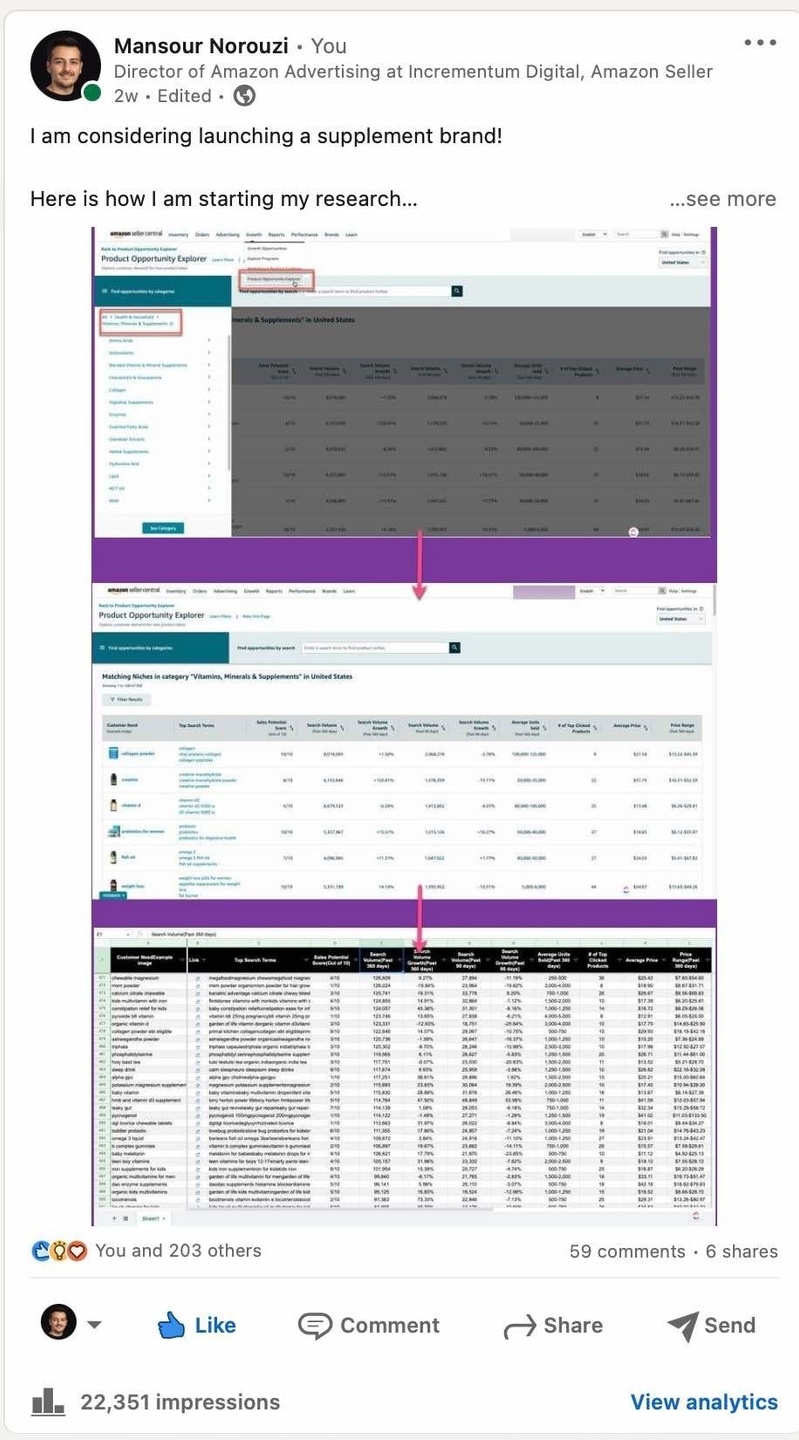The width and height of the screenshot is (799, 1440).
Task: Click the small commenter avatar
Action: point(58,1322)
